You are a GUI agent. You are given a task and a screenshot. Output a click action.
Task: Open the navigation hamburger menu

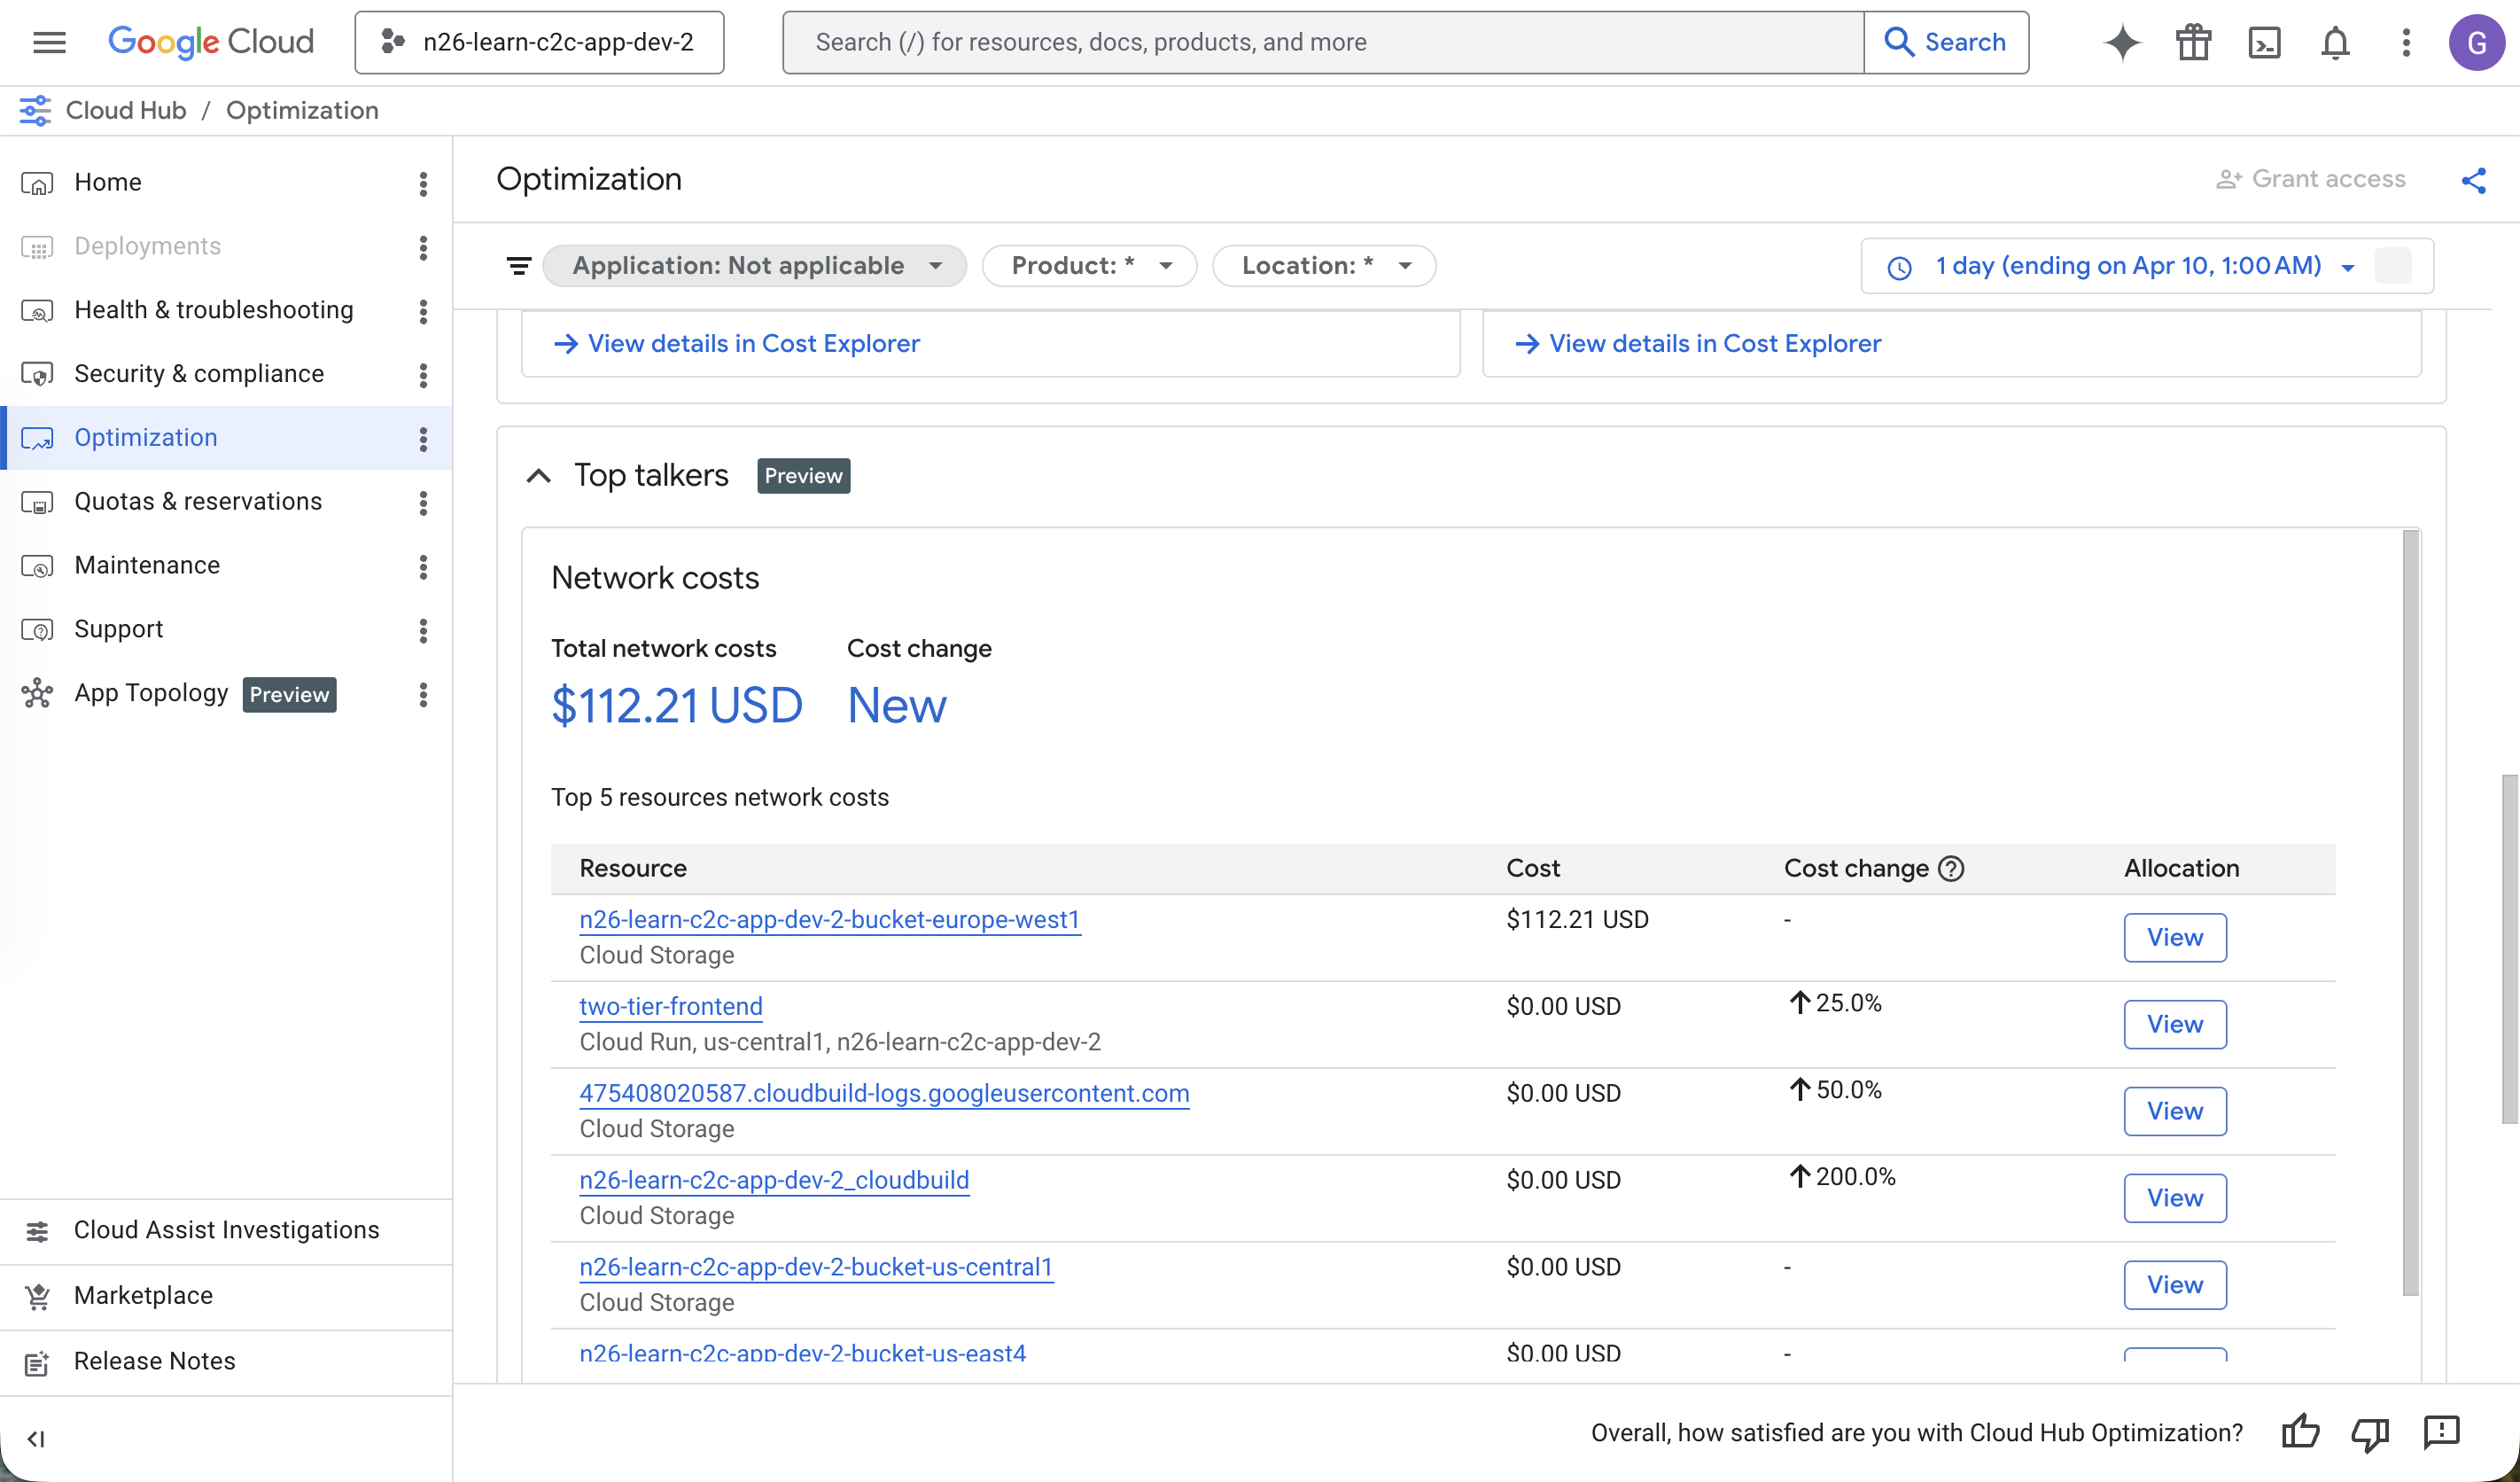tap(48, 42)
